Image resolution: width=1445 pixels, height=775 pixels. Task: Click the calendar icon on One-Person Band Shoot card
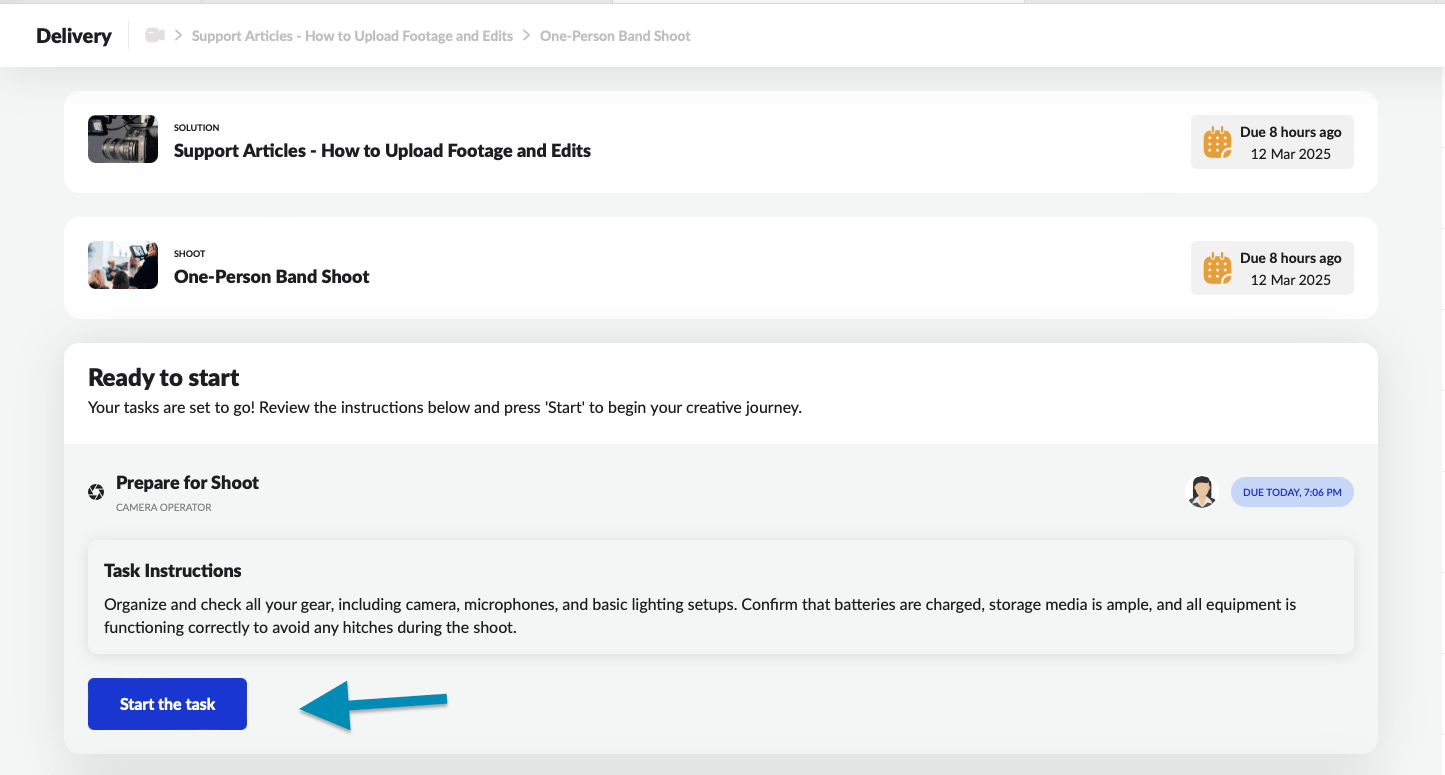1216,269
